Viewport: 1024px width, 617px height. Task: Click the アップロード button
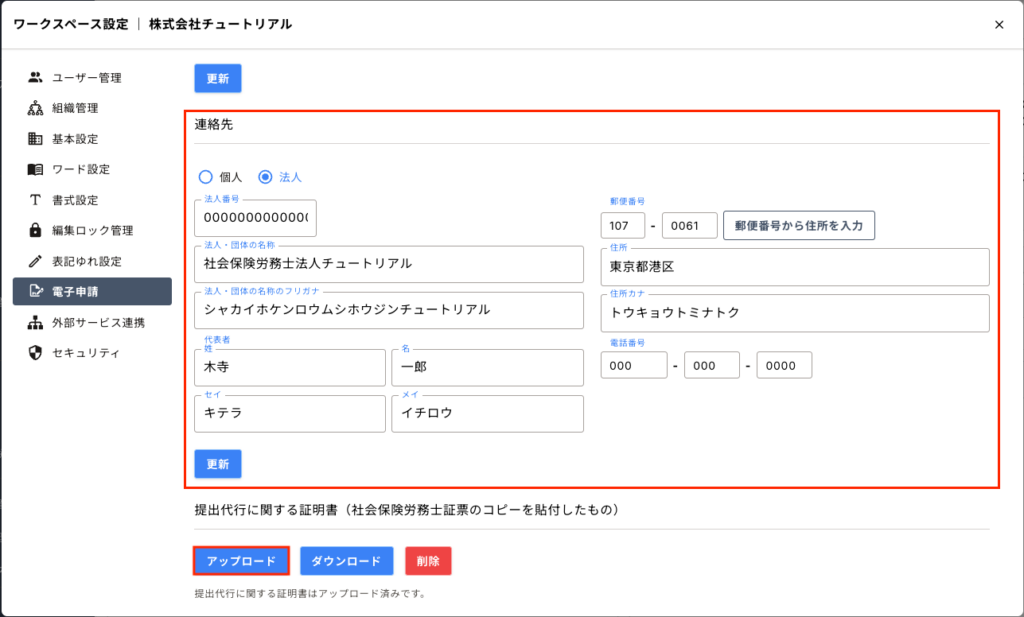[x=241, y=561]
